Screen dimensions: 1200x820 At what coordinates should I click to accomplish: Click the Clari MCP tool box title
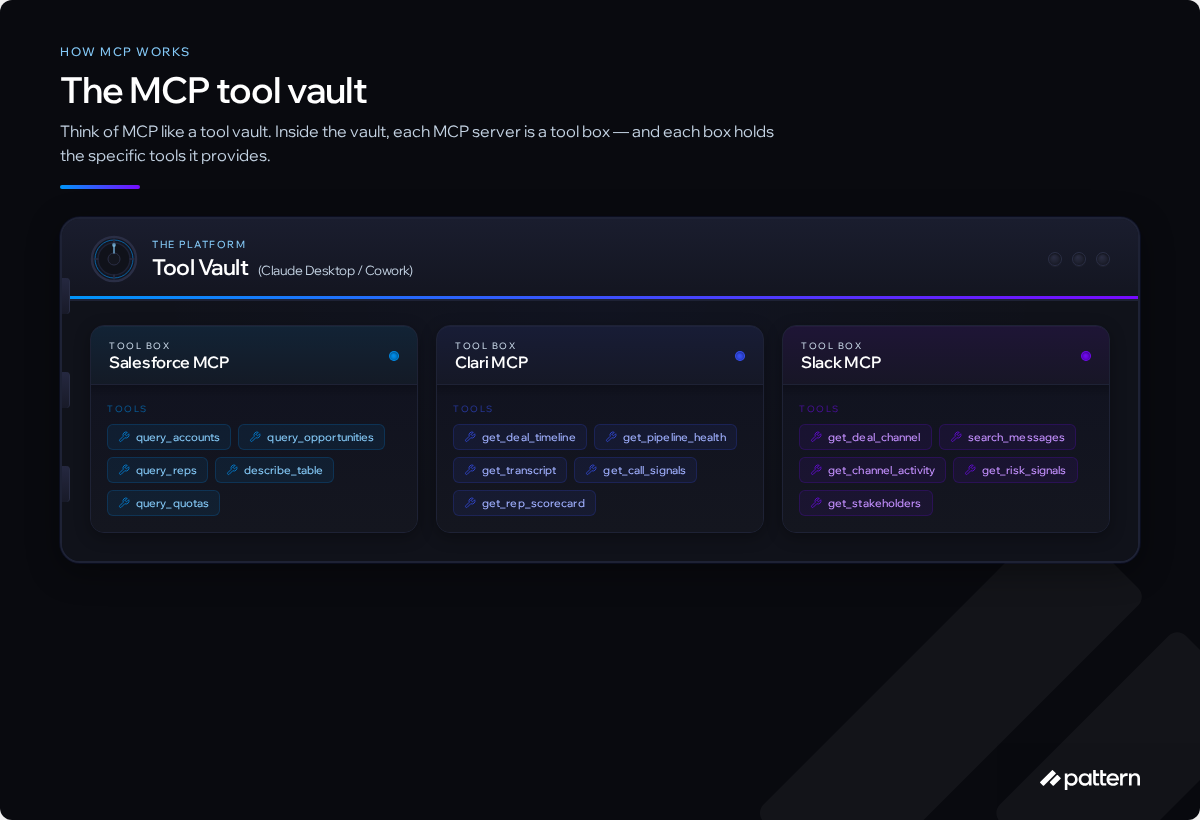[x=491, y=362]
